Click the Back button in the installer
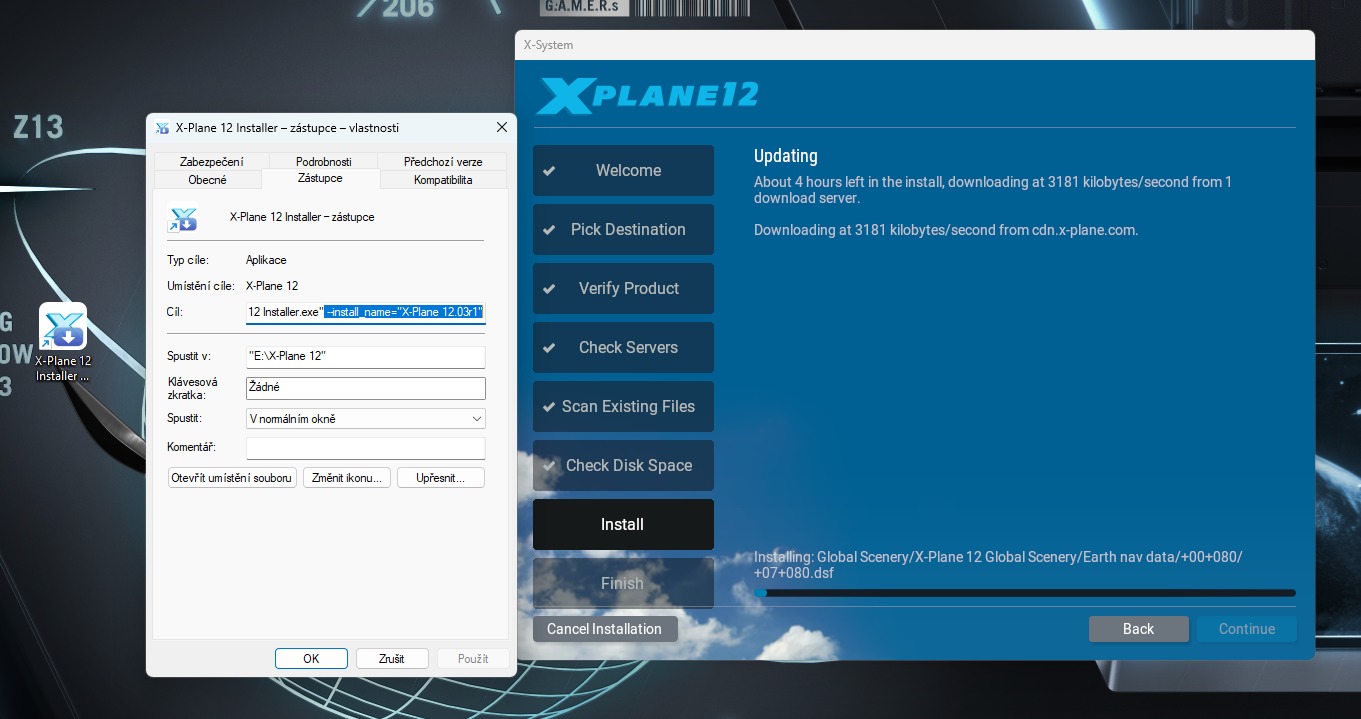This screenshot has height=719, width=1361. tap(1138, 629)
